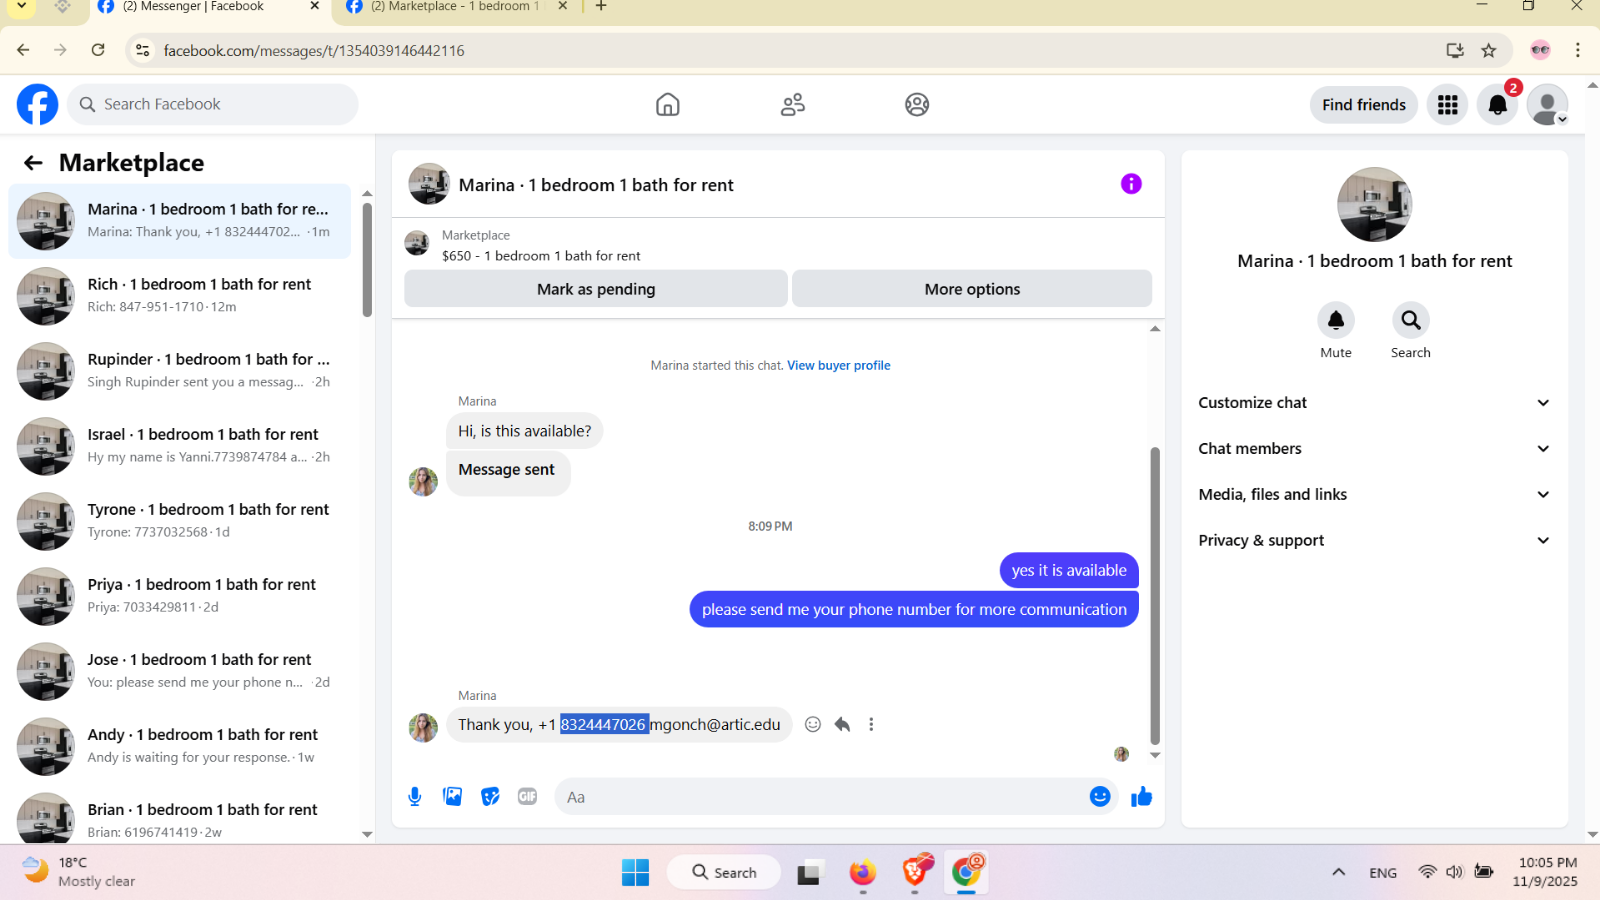The height and width of the screenshot is (900, 1600).
Task: Click the Find friends button
Action: tap(1364, 105)
